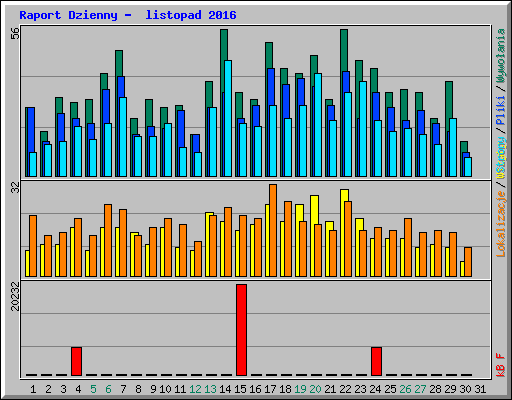Select green weekend day 26 label
Image resolution: width=512 pixels, height=400 pixels.
point(405,389)
